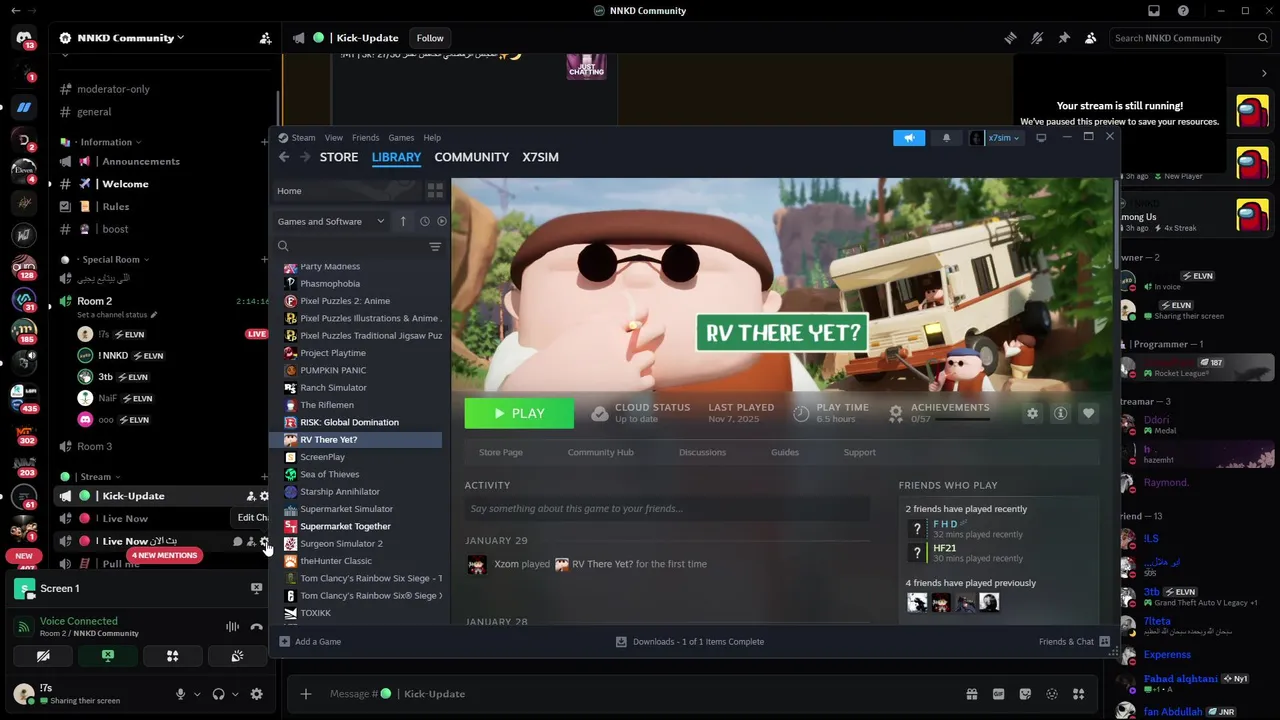
Task: Expand headphone output options arrow
Action: 235,694
